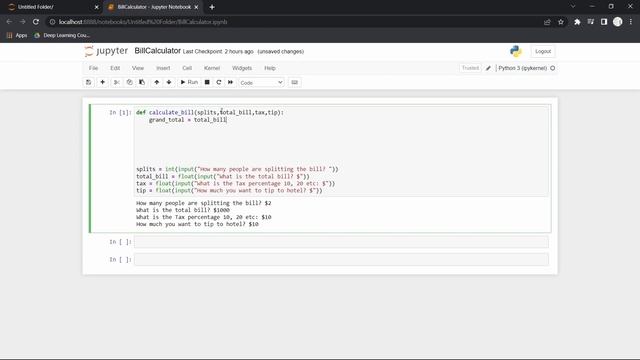
Task: Open the tab search dropdown chevron
Action: [x=573, y=7]
